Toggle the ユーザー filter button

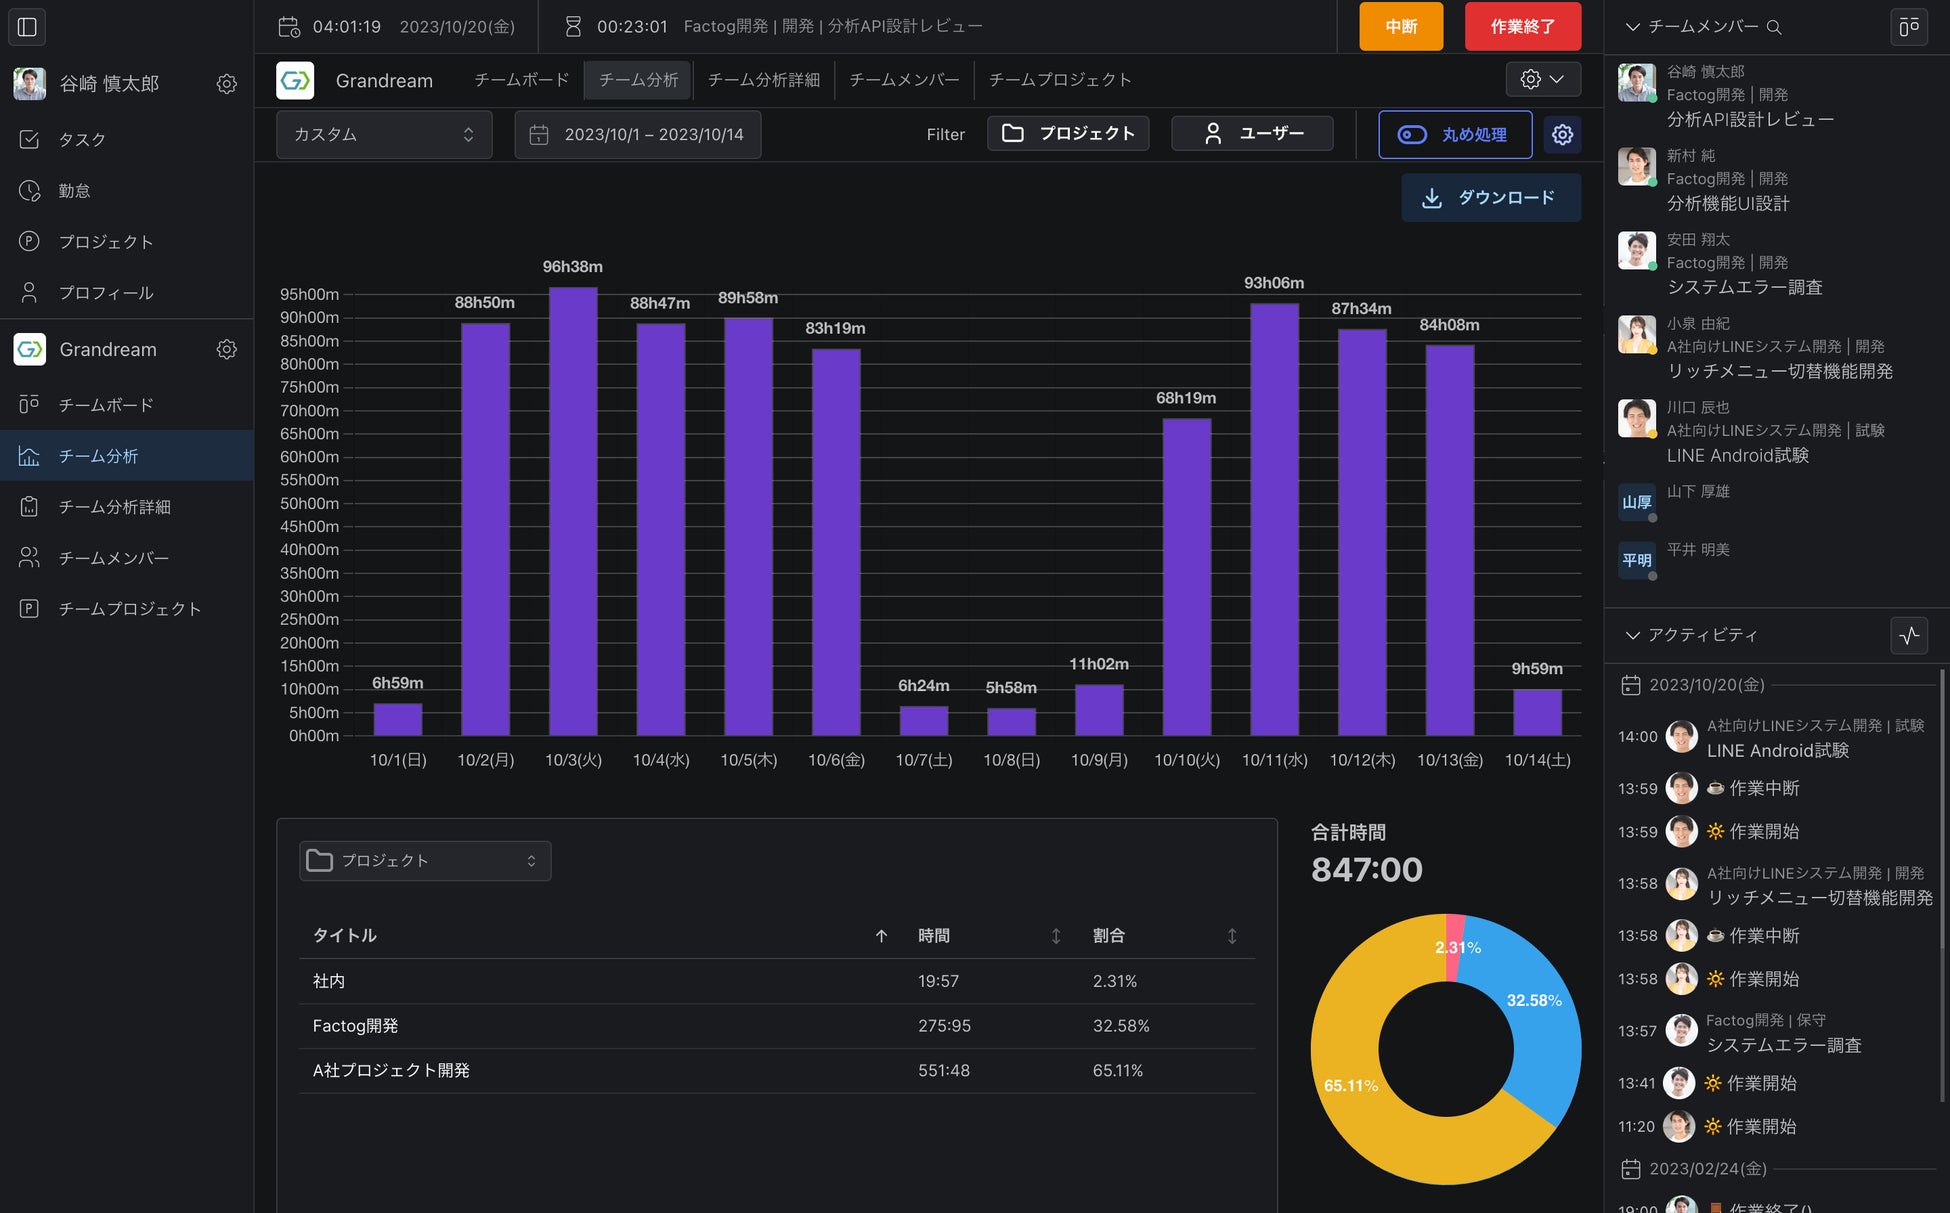(1252, 133)
